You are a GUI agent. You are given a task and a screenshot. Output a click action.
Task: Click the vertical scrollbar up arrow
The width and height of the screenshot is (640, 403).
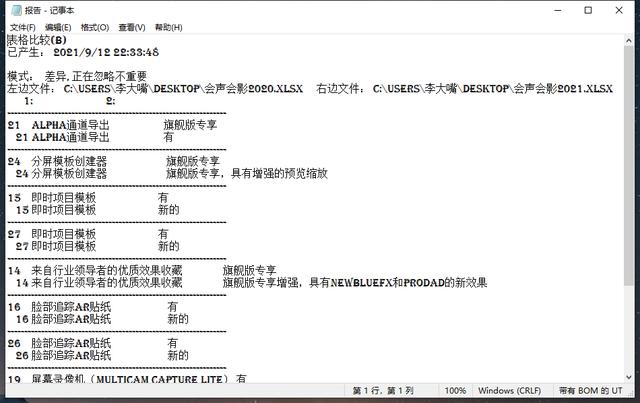click(631, 40)
